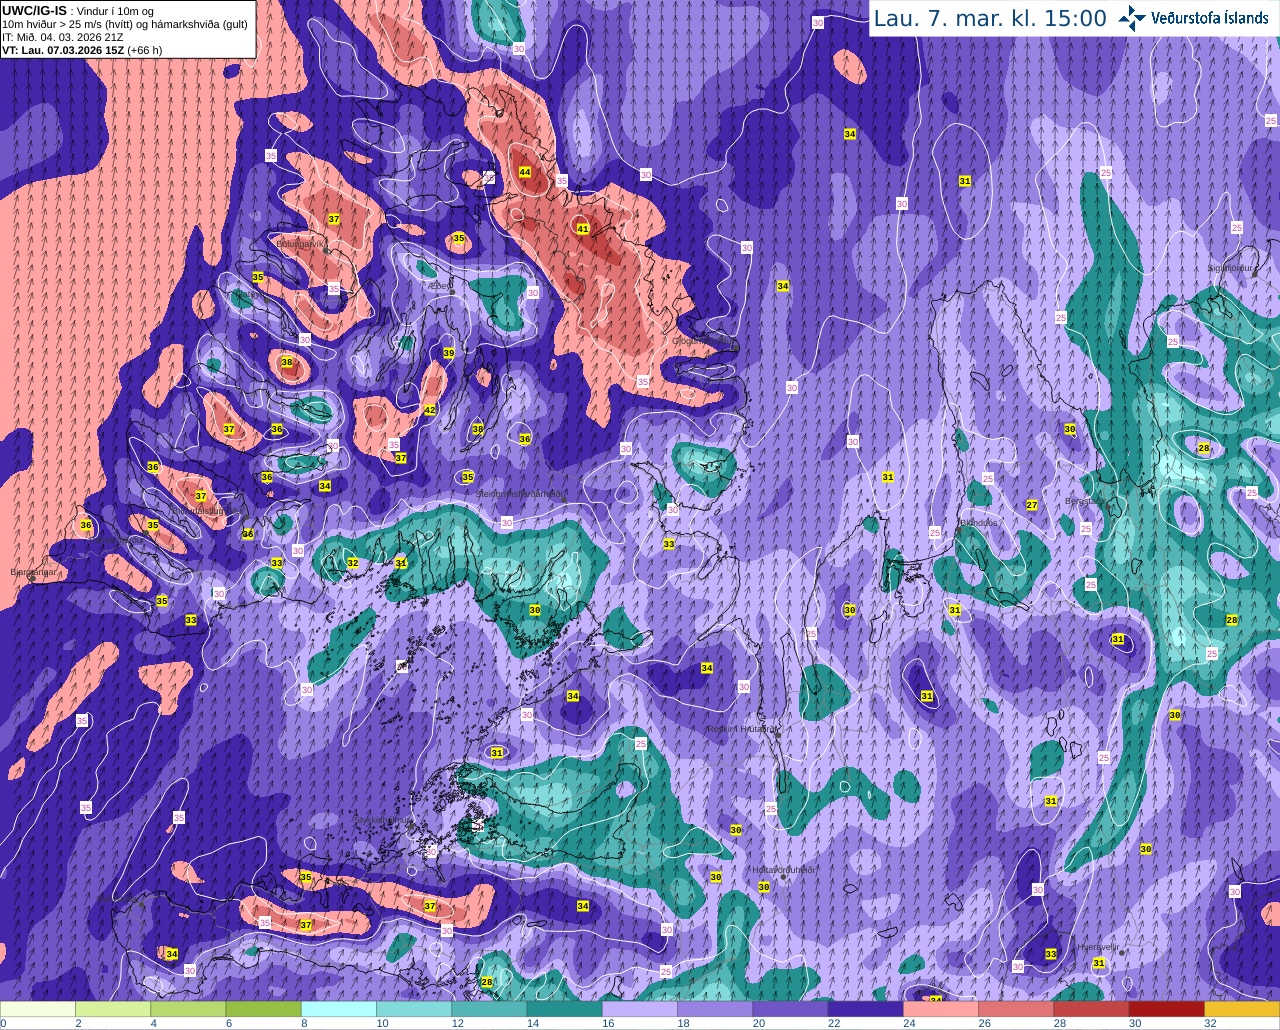Pick the light lavender 16–18 legend swatch
The image size is (1280, 1030).
click(640, 1009)
